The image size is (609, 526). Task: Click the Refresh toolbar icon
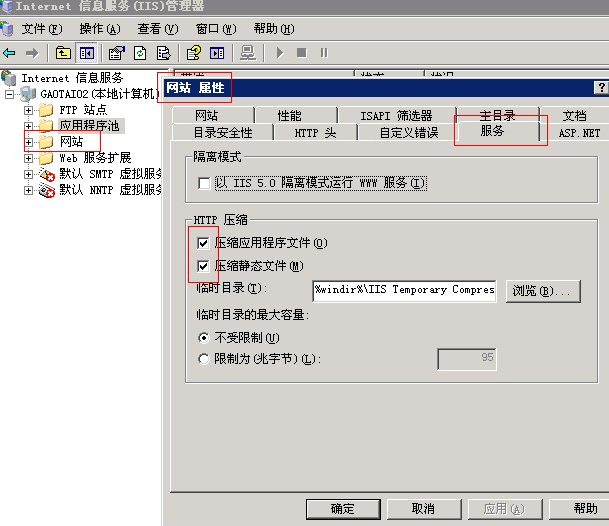click(140, 52)
